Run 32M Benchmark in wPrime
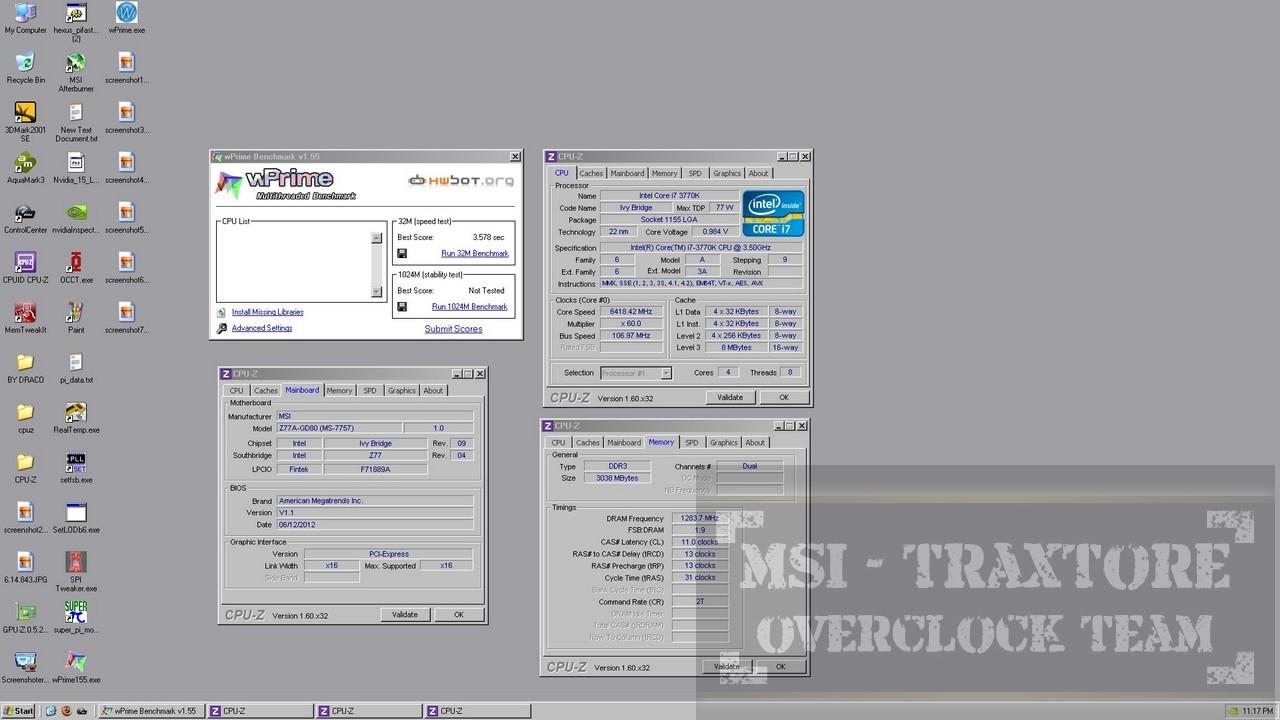This screenshot has width=1280, height=720. pos(475,254)
